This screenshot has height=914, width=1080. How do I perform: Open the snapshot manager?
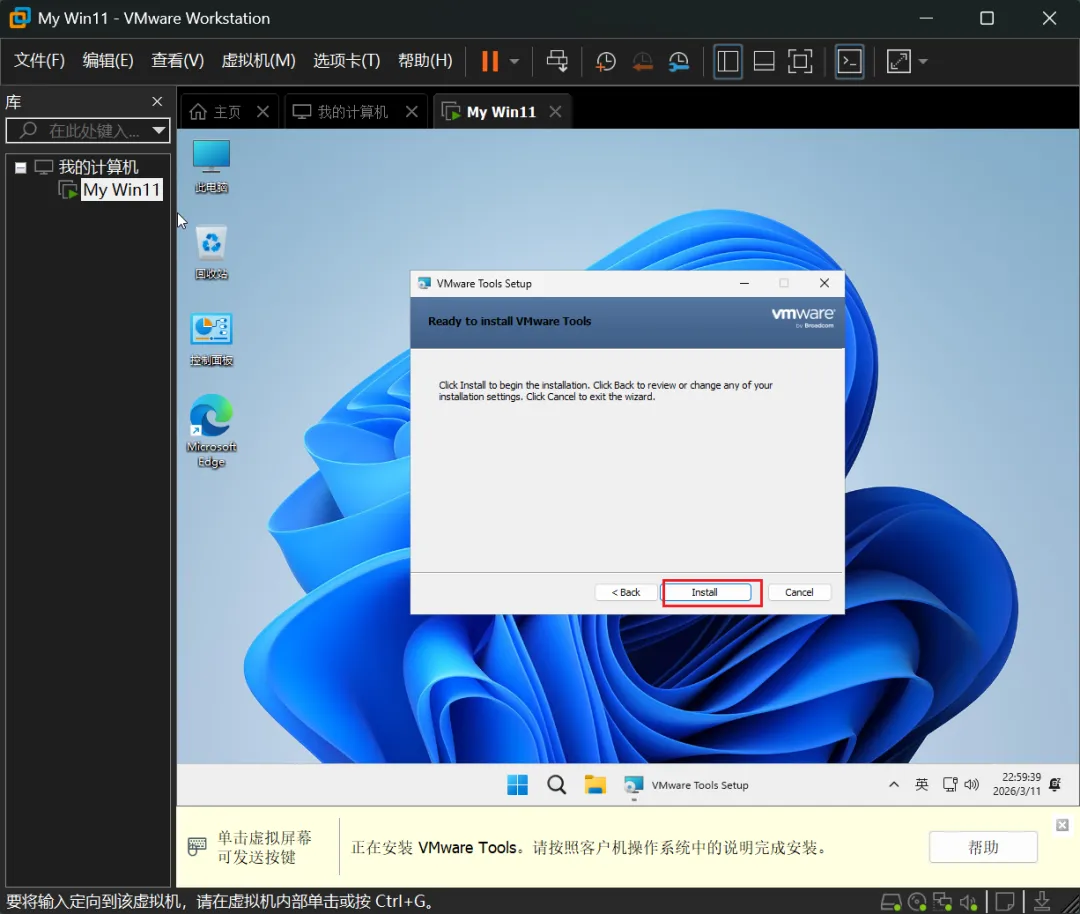point(678,61)
